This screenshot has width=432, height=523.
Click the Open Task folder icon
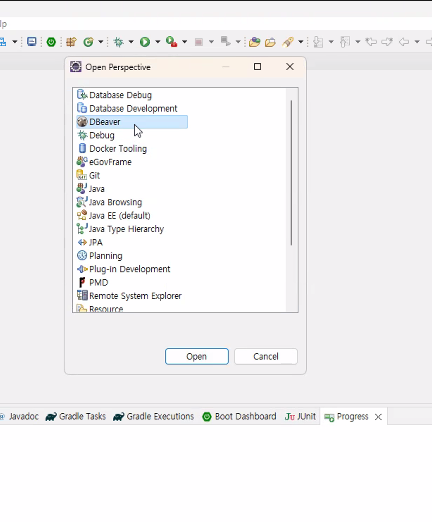[270, 42]
